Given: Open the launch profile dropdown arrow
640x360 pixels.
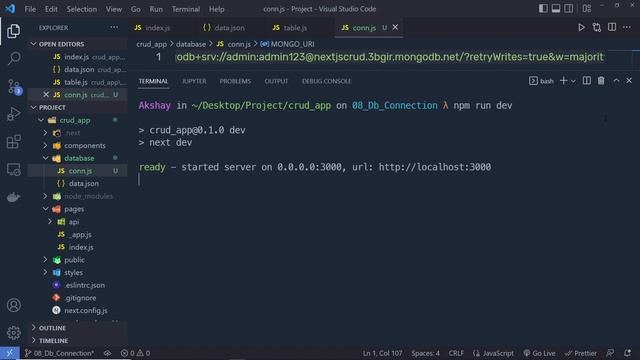Looking at the screenshot, I should [x=573, y=81].
